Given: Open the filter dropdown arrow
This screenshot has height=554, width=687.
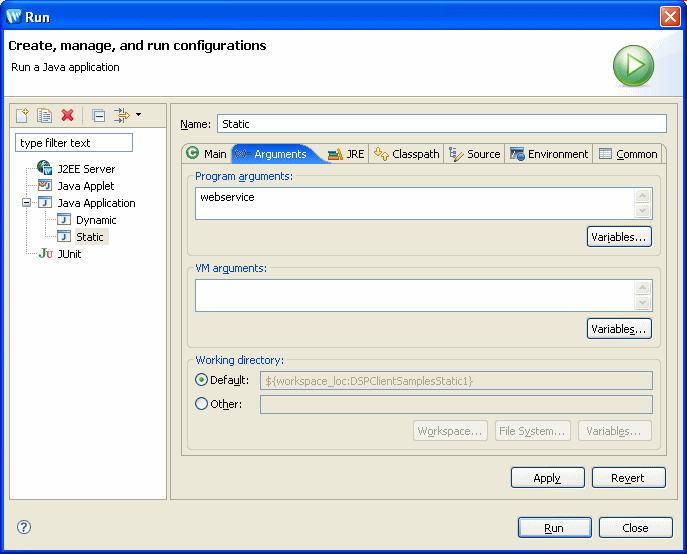Looking at the screenshot, I should click(x=138, y=115).
